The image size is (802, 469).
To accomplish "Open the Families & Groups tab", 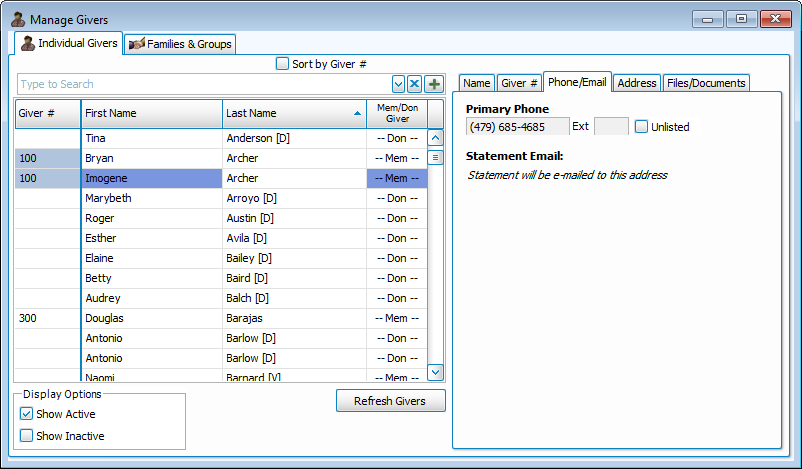I will point(180,44).
